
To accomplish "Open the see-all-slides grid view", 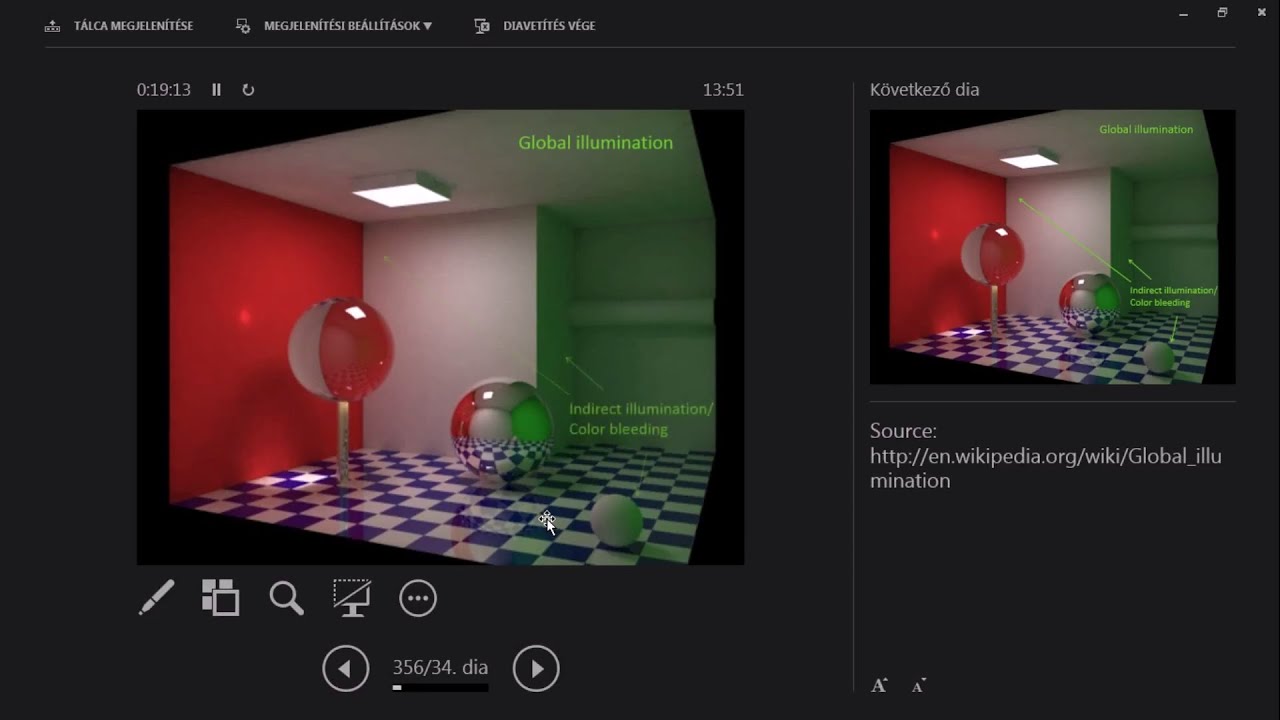I will [x=220, y=598].
